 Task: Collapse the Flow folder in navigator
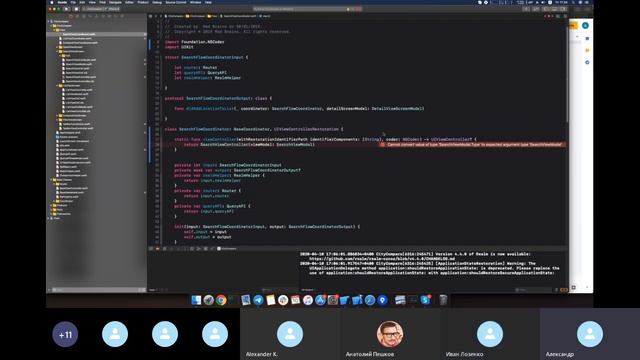(54, 30)
